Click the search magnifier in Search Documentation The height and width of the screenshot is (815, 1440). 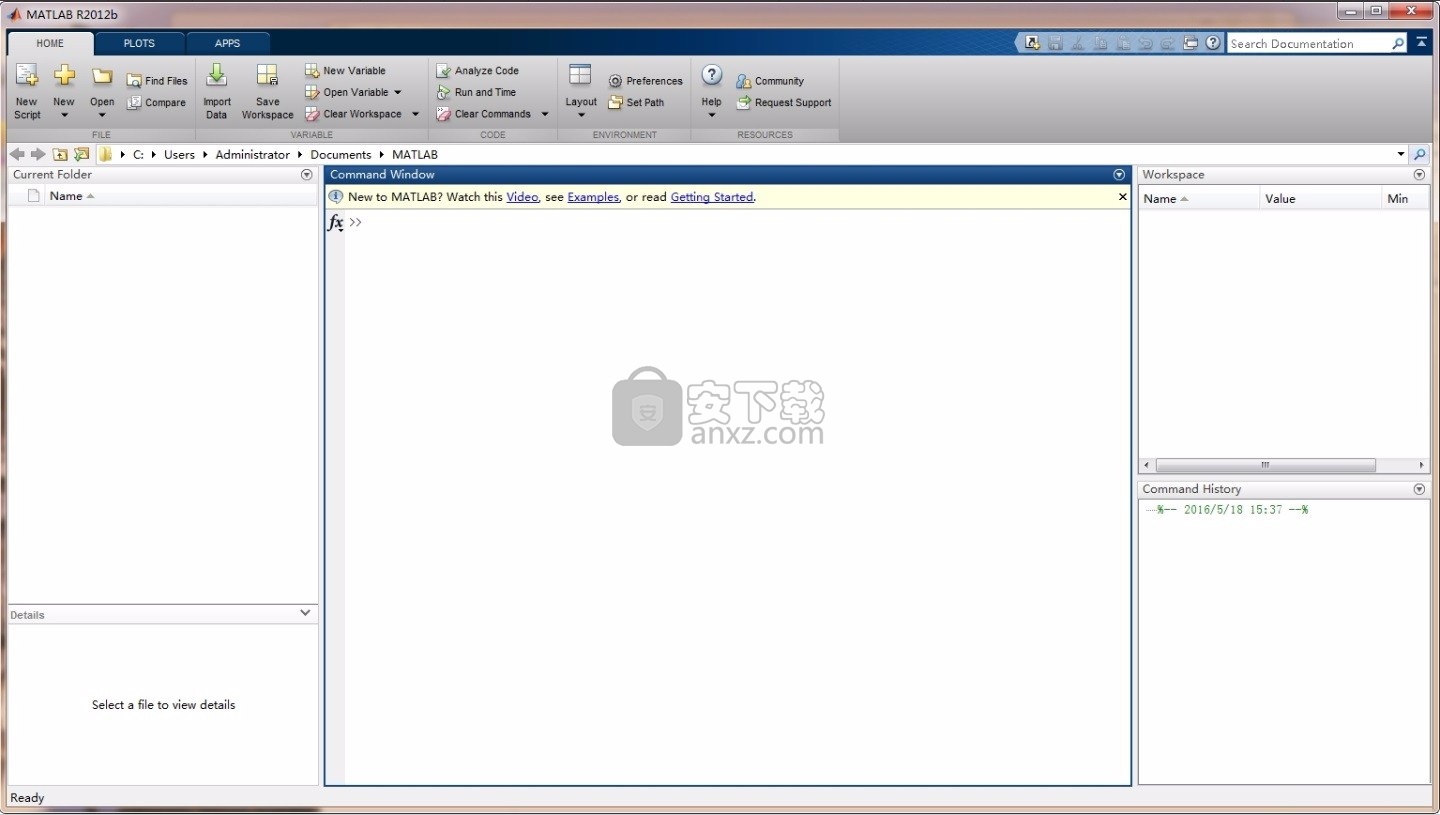pos(1398,43)
